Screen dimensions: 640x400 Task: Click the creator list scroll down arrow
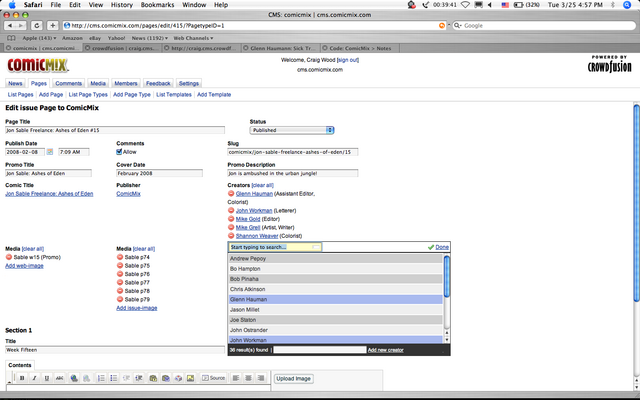coord(447,340)
